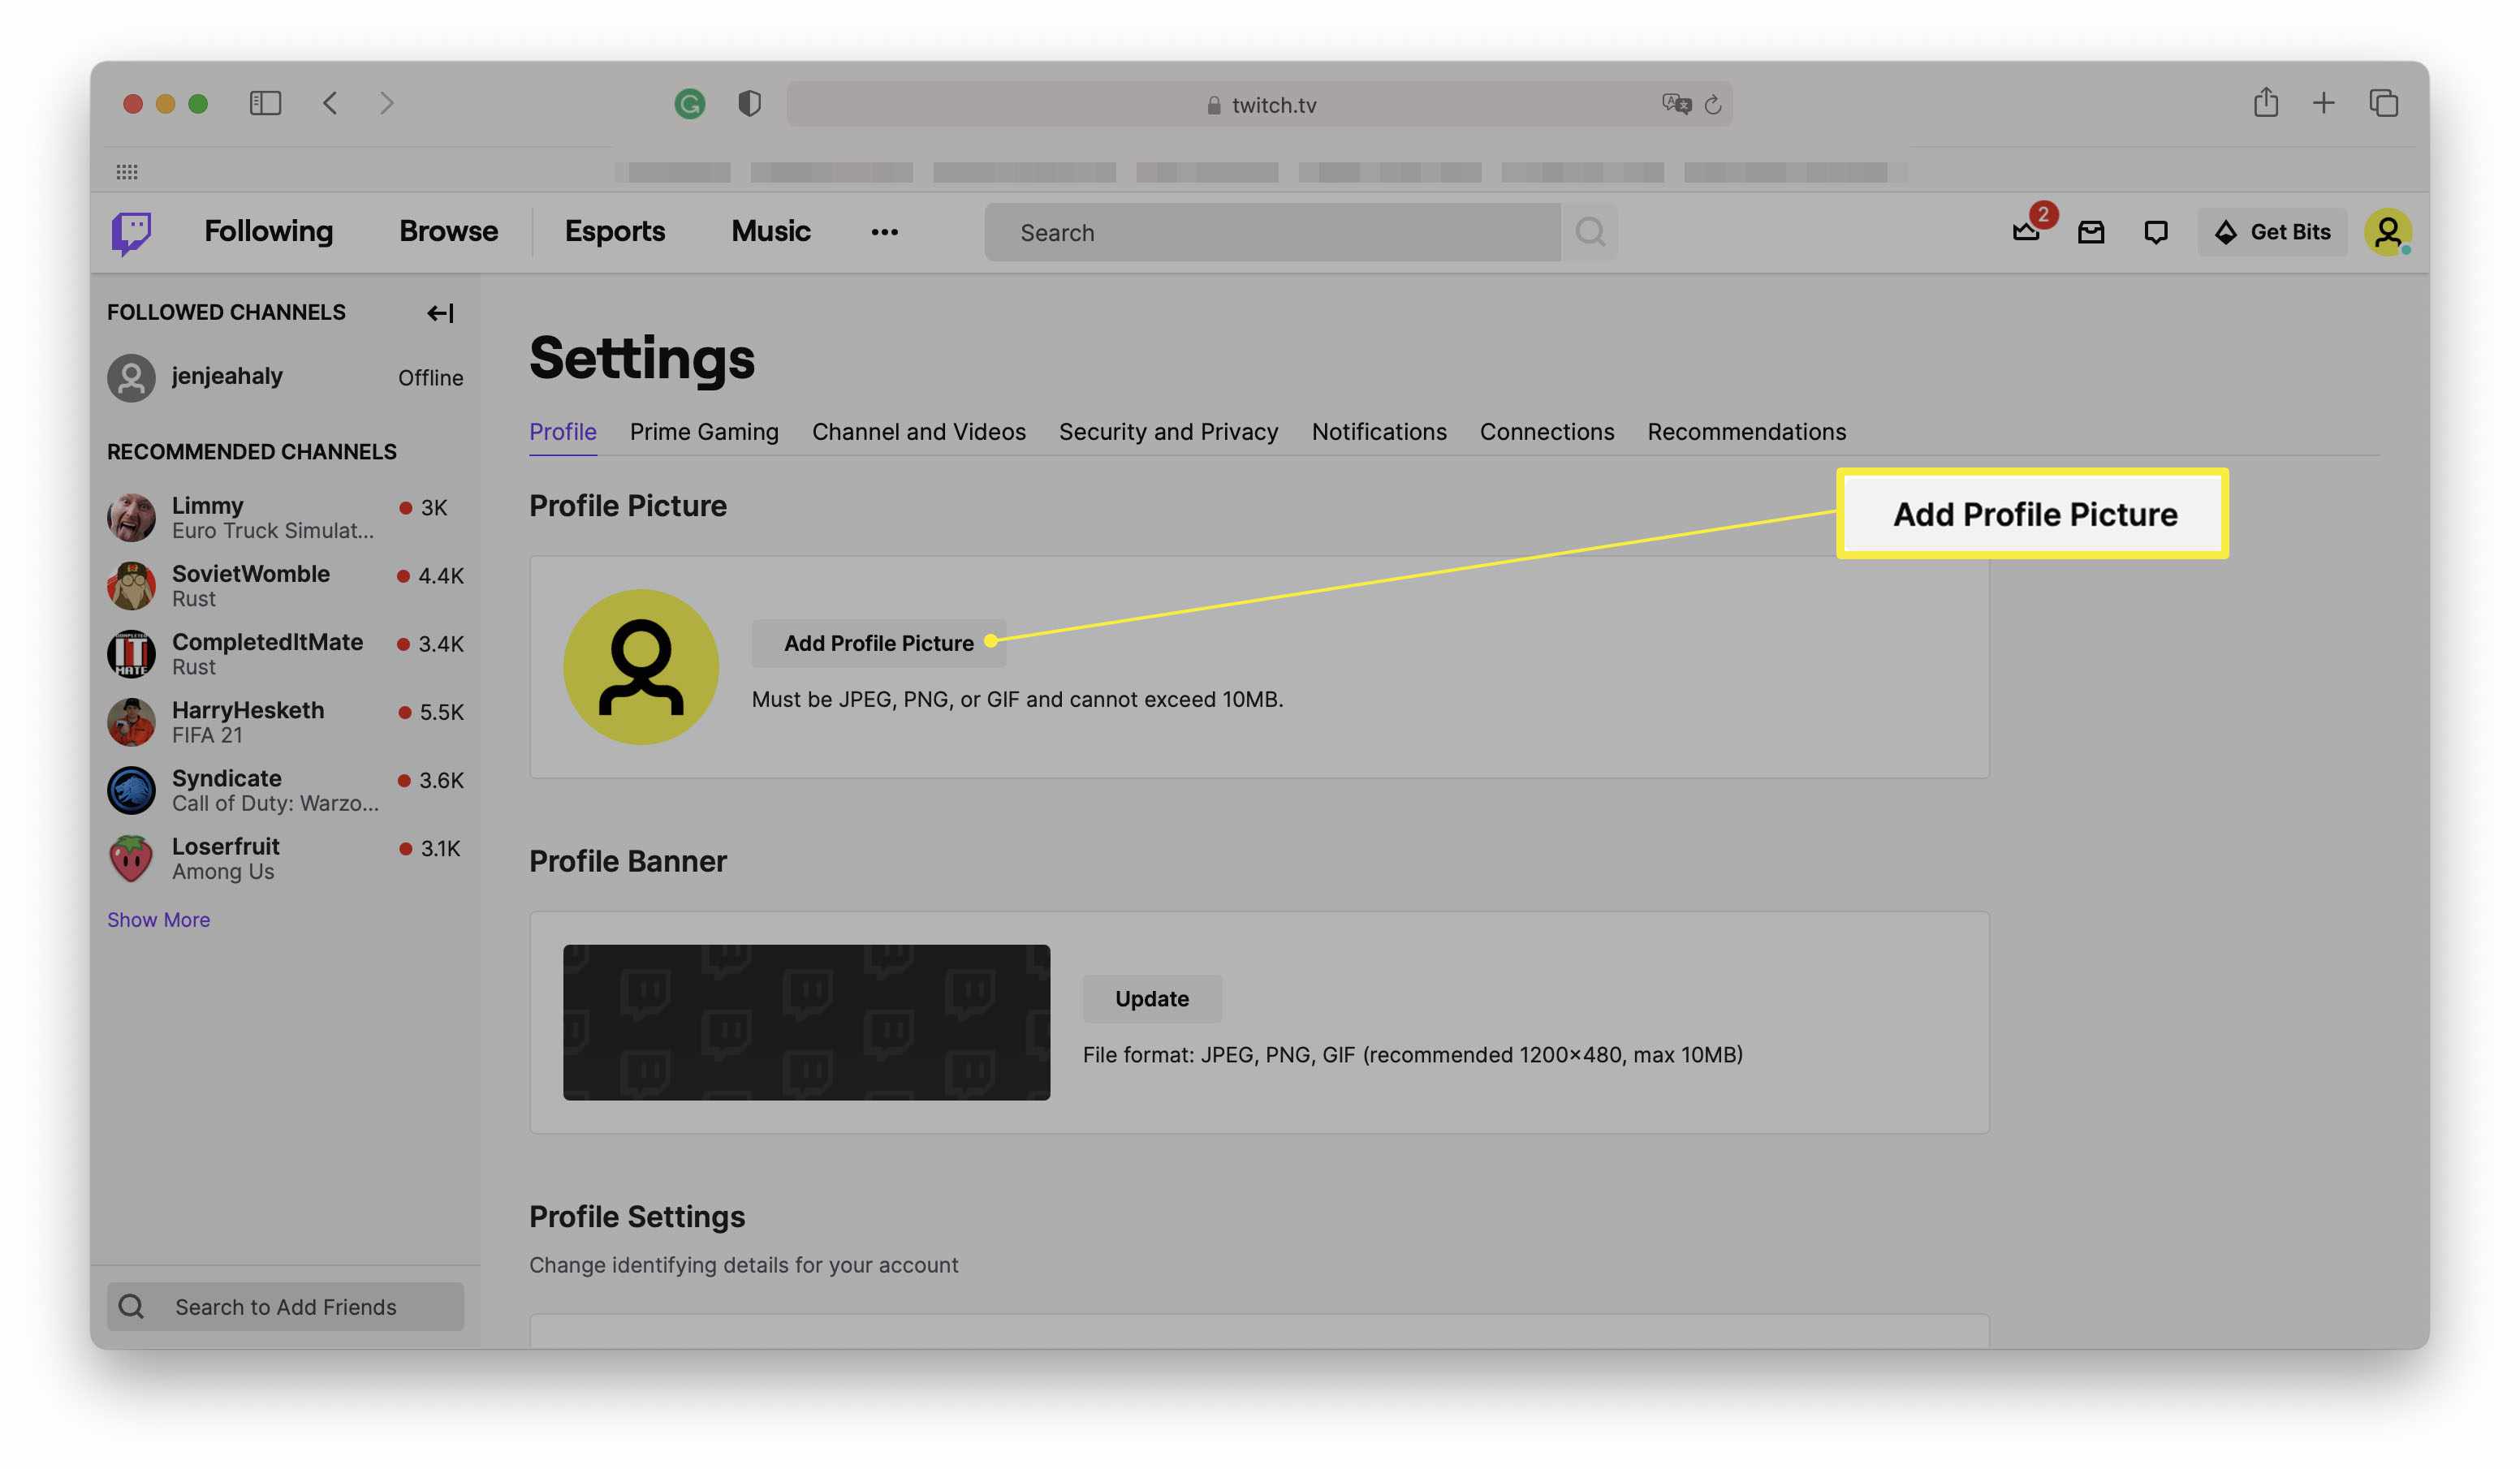Open the SovietWomble channel name
The height and width of the screenshot is (1469, 2520).
coord(250,573)
